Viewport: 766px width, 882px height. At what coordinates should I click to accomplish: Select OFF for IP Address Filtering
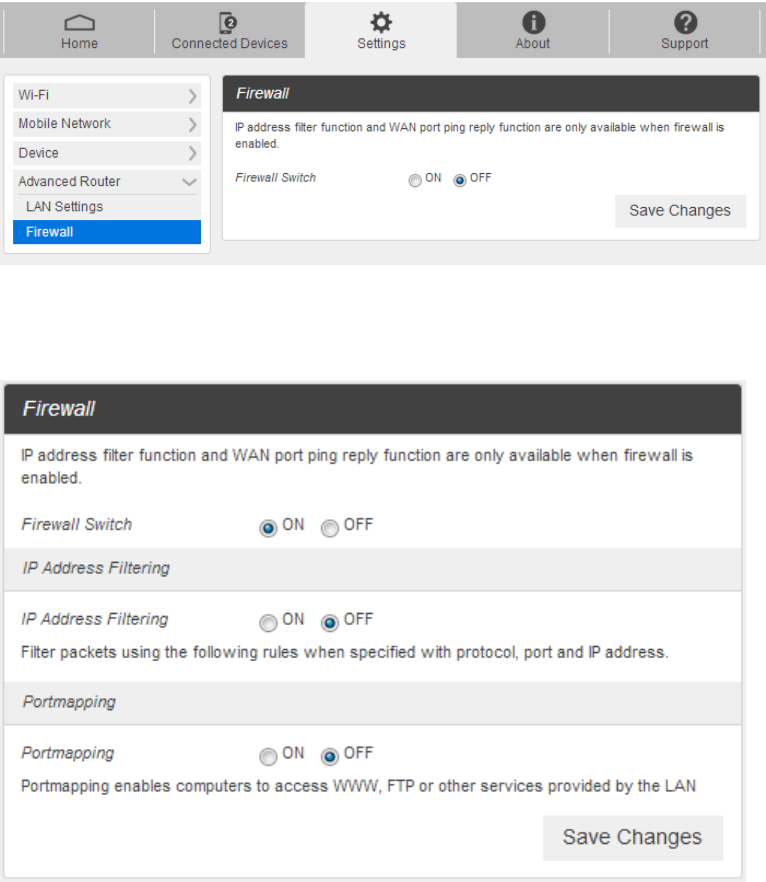(x=329, y=623)
